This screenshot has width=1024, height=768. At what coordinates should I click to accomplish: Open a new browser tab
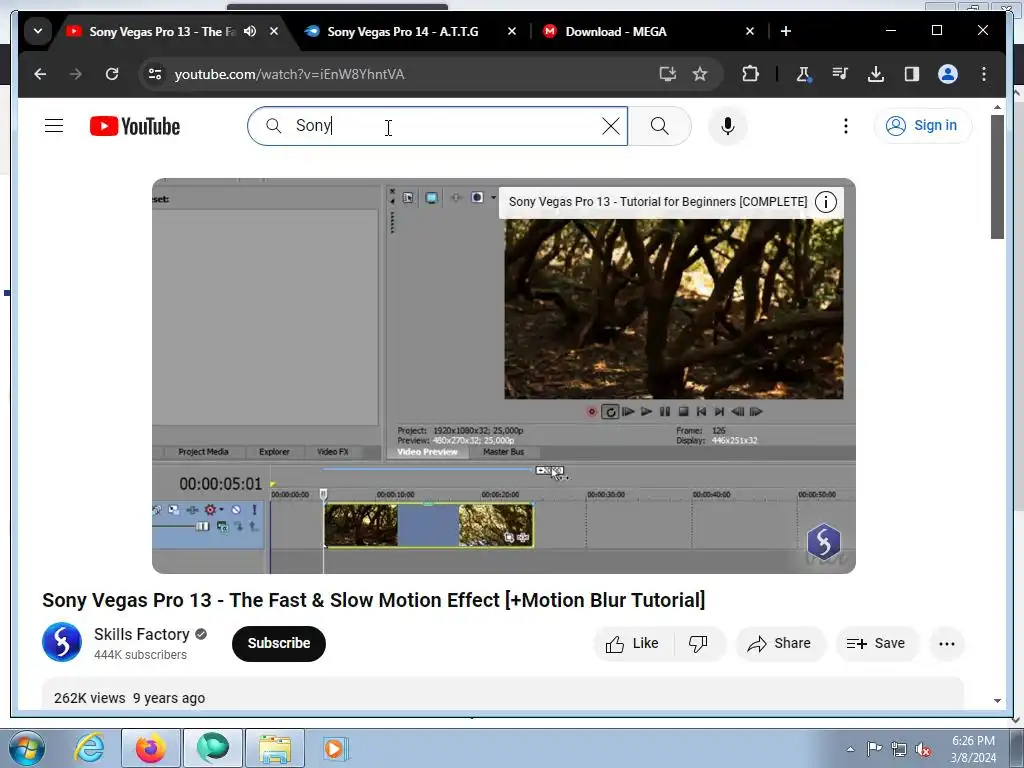tap(786, 31)
